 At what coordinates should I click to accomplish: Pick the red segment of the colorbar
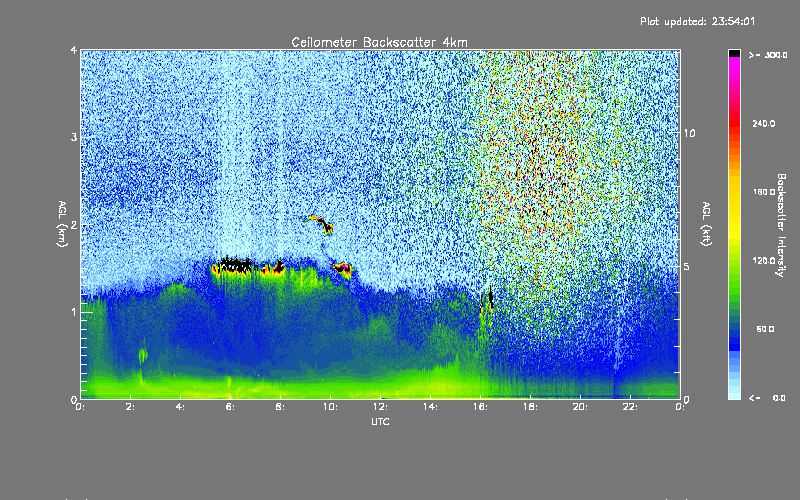pyautogui.click(x=734, y=122)
